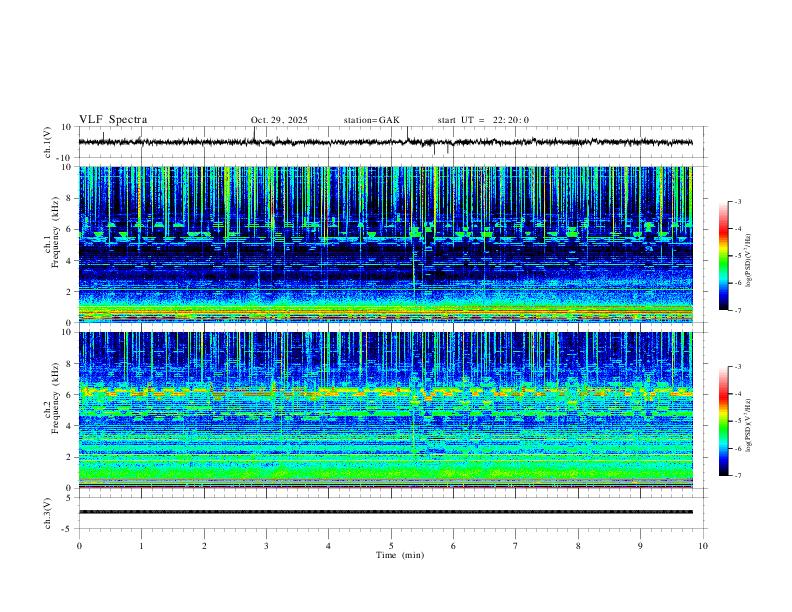Click the ch.1 voltage axis "-10" tick label
This screenshot has width=792, height=612.
pos(65,158)
